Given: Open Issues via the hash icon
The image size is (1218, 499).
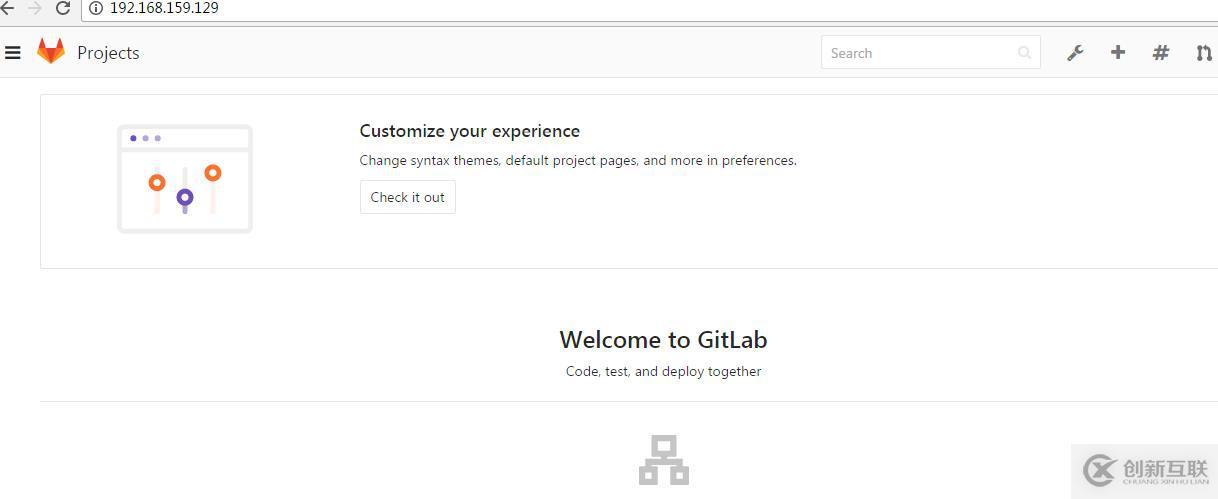Looking at the screenshot, I should [x=1161, y=53].
